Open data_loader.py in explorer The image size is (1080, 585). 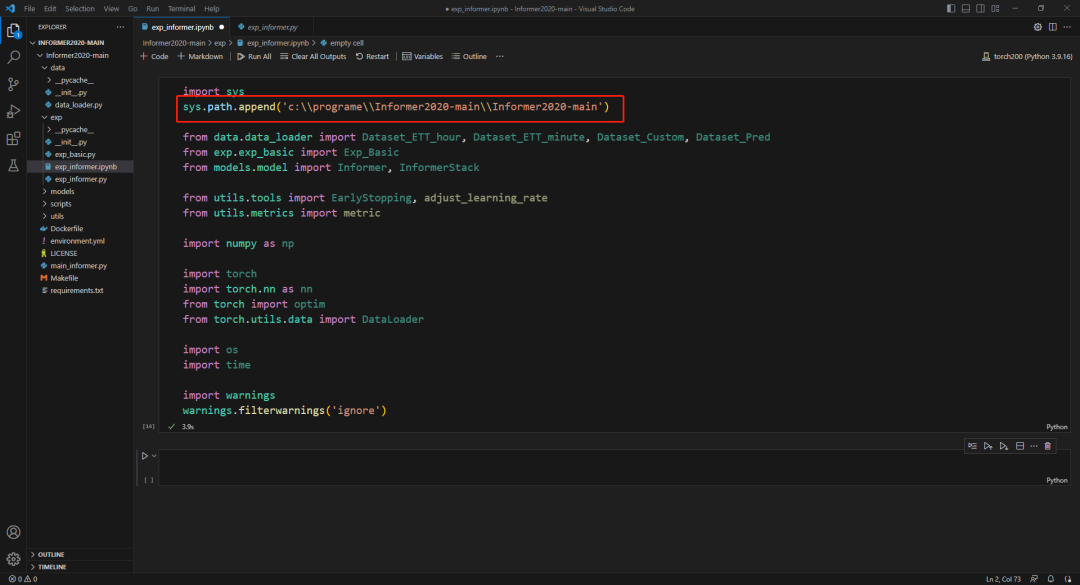[x=80, y=105]
